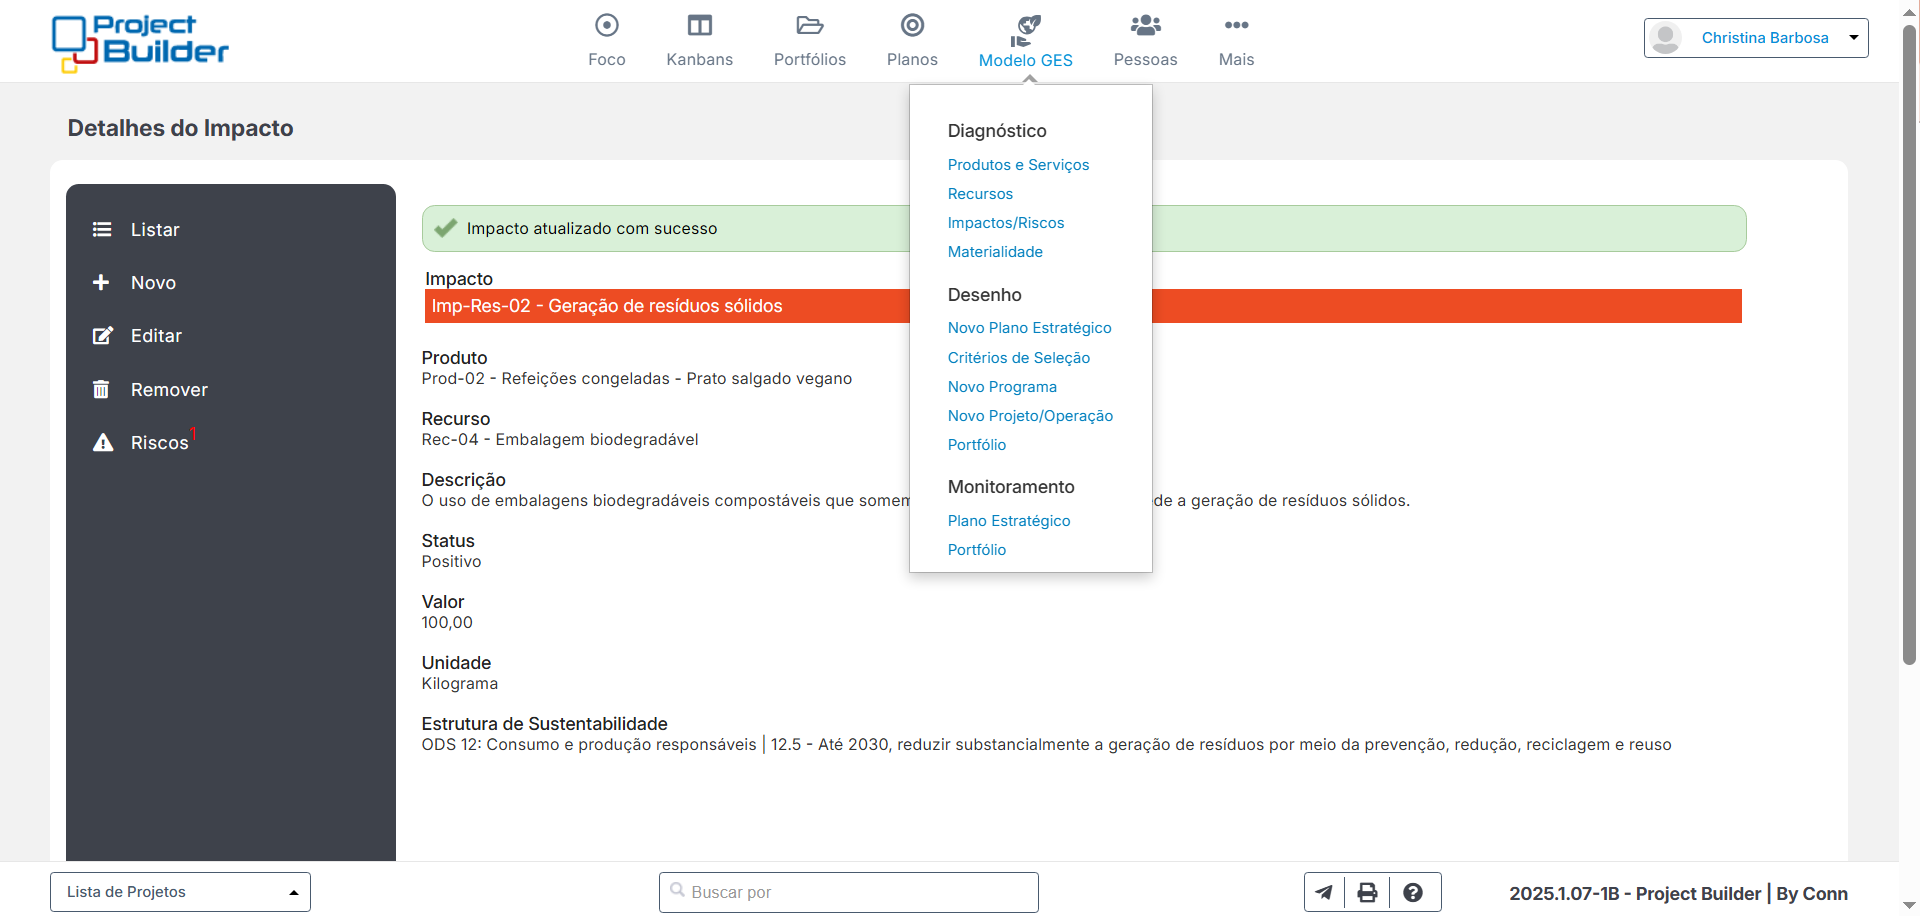The image size is (1928, 916).
Task: Click 'Rec-04 - Embalagem biodegradável' text
Action: tap(560, 440)
